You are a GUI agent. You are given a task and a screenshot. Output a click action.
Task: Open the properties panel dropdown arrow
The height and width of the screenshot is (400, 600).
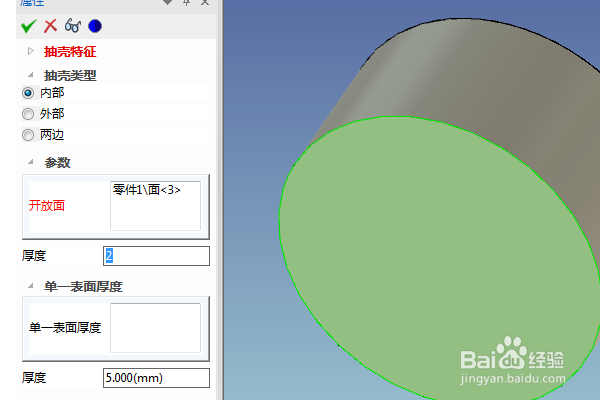click(x=167, y=2)
